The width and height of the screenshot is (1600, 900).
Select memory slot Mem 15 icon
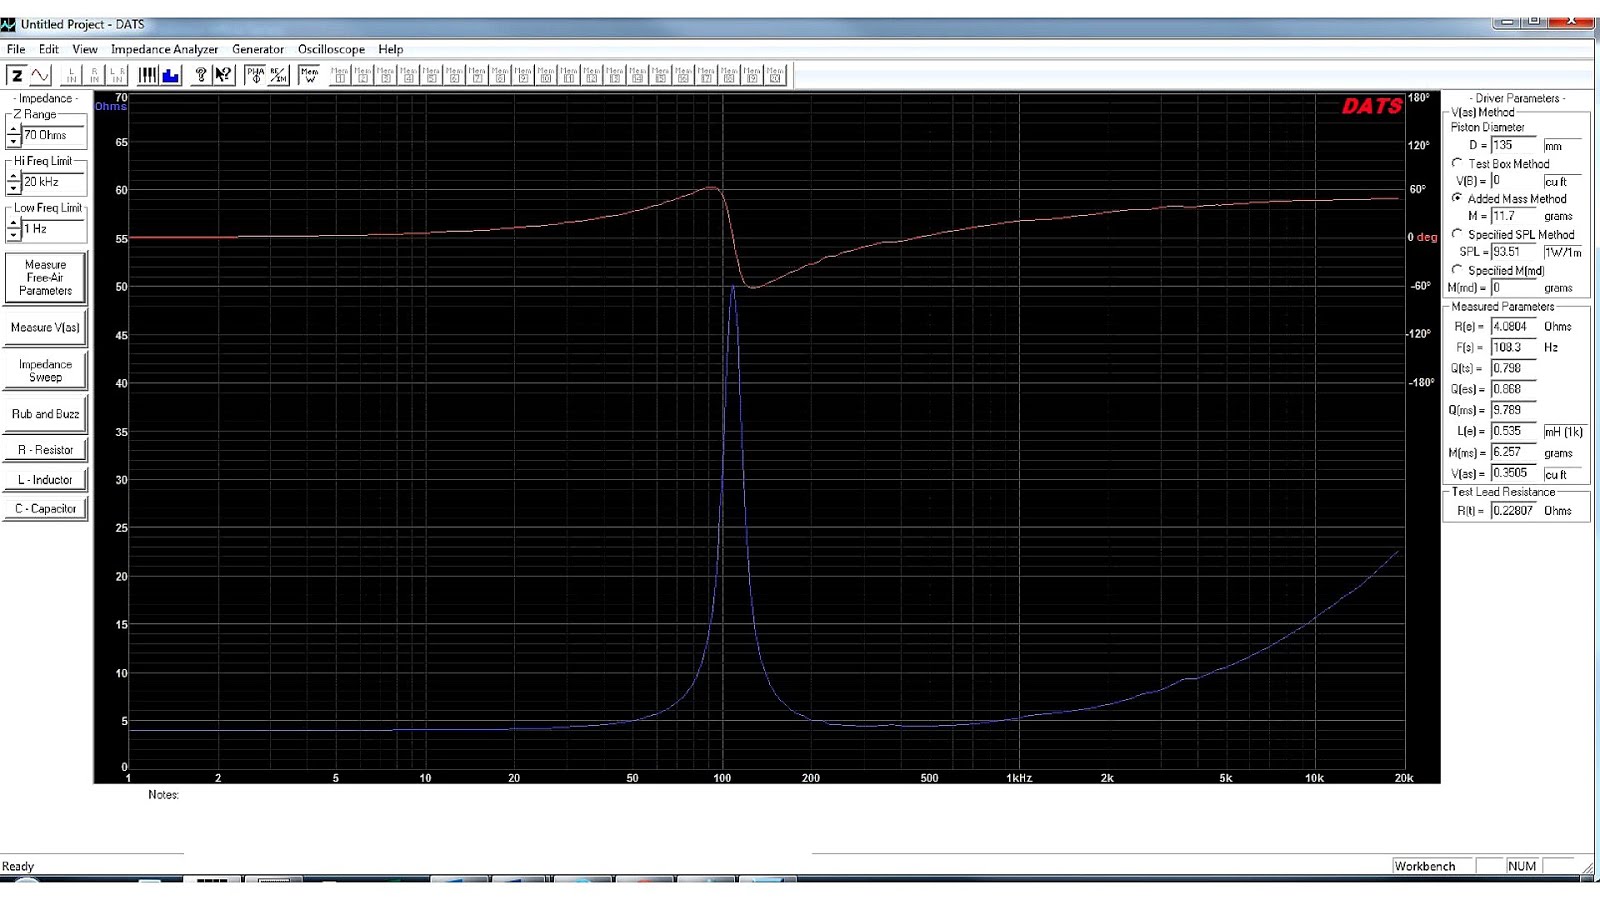661,75
